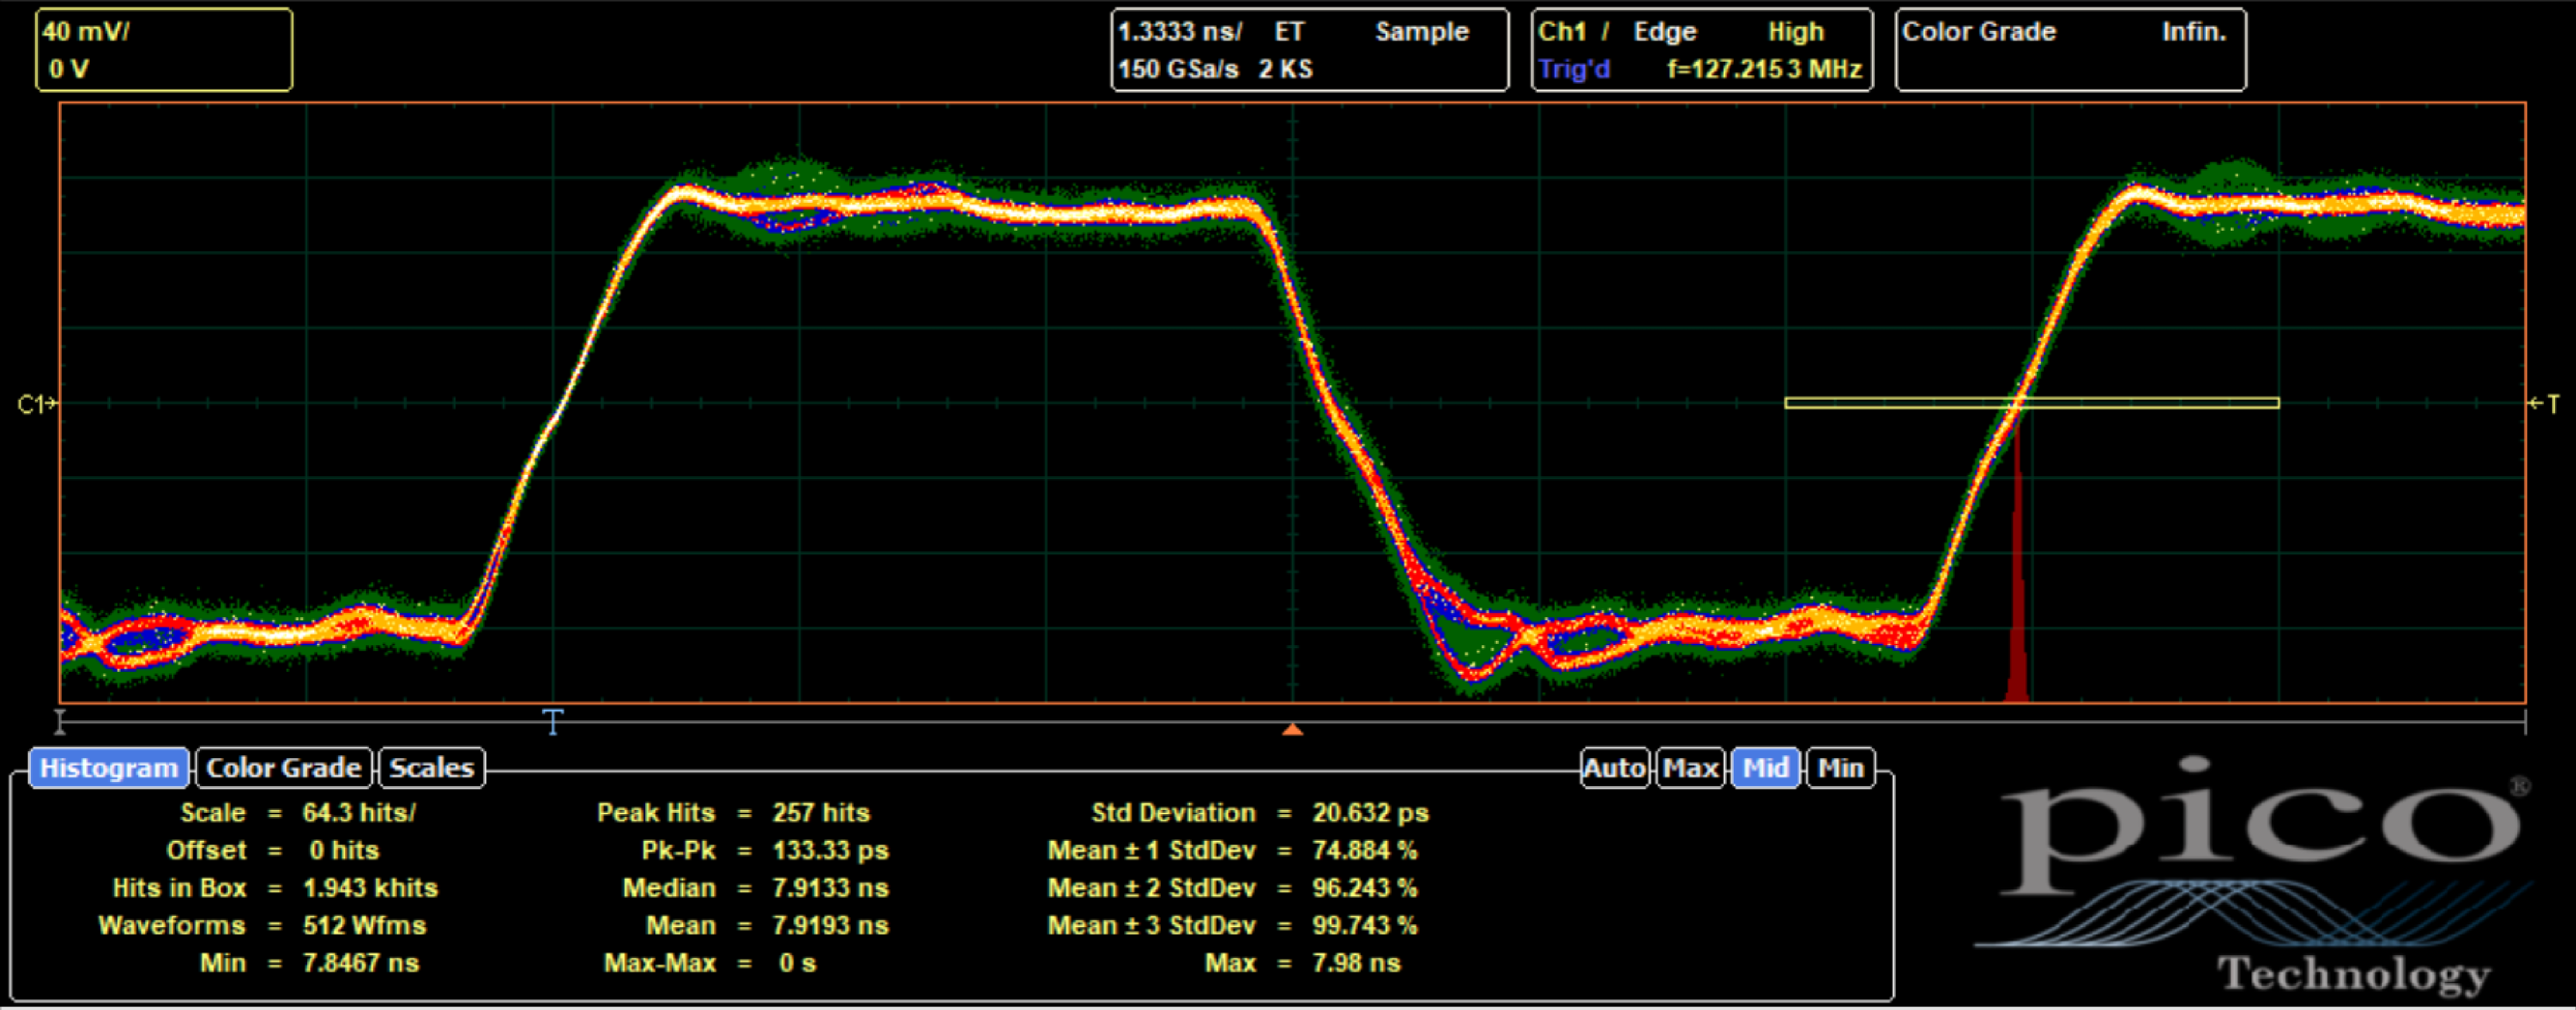Click the bracket marker at timeline start
The image size is (2576, 1010).
pyautogui.click(x=61, y=720)
